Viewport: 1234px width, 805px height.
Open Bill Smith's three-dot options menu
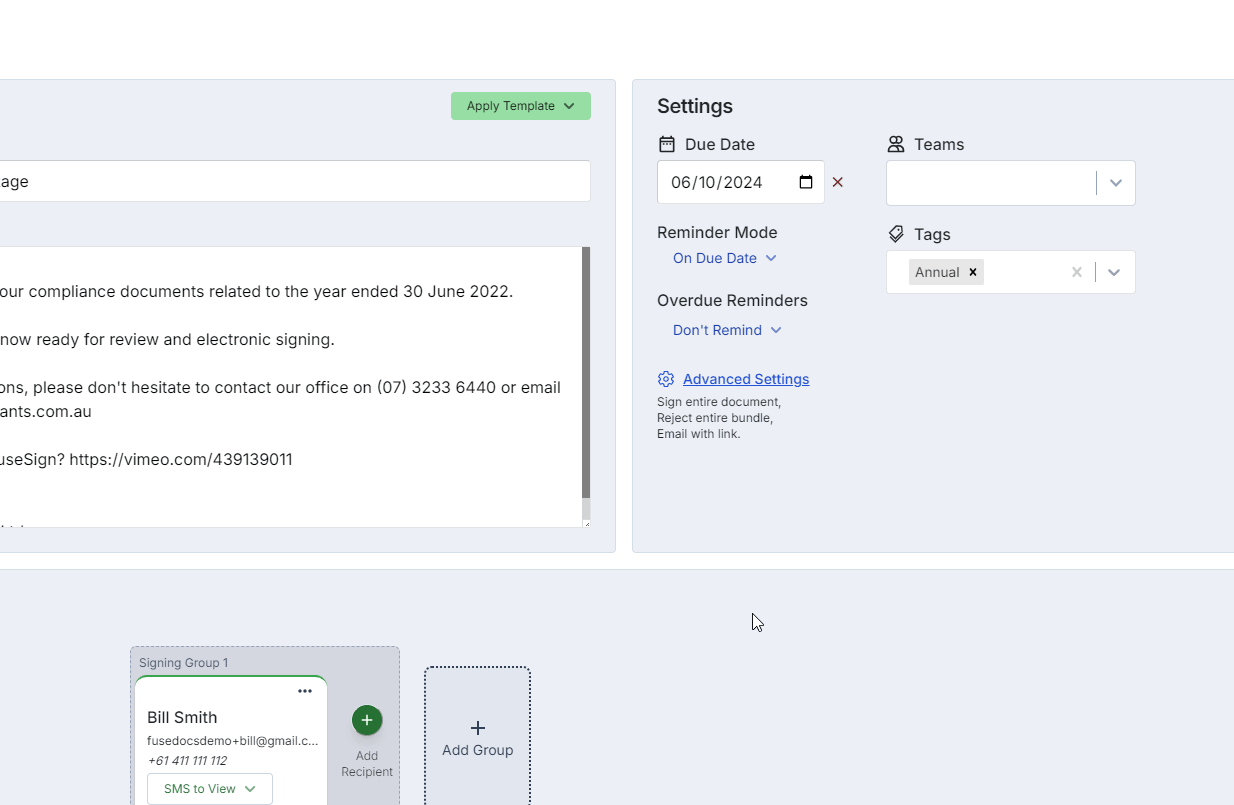tap(305, 691)
